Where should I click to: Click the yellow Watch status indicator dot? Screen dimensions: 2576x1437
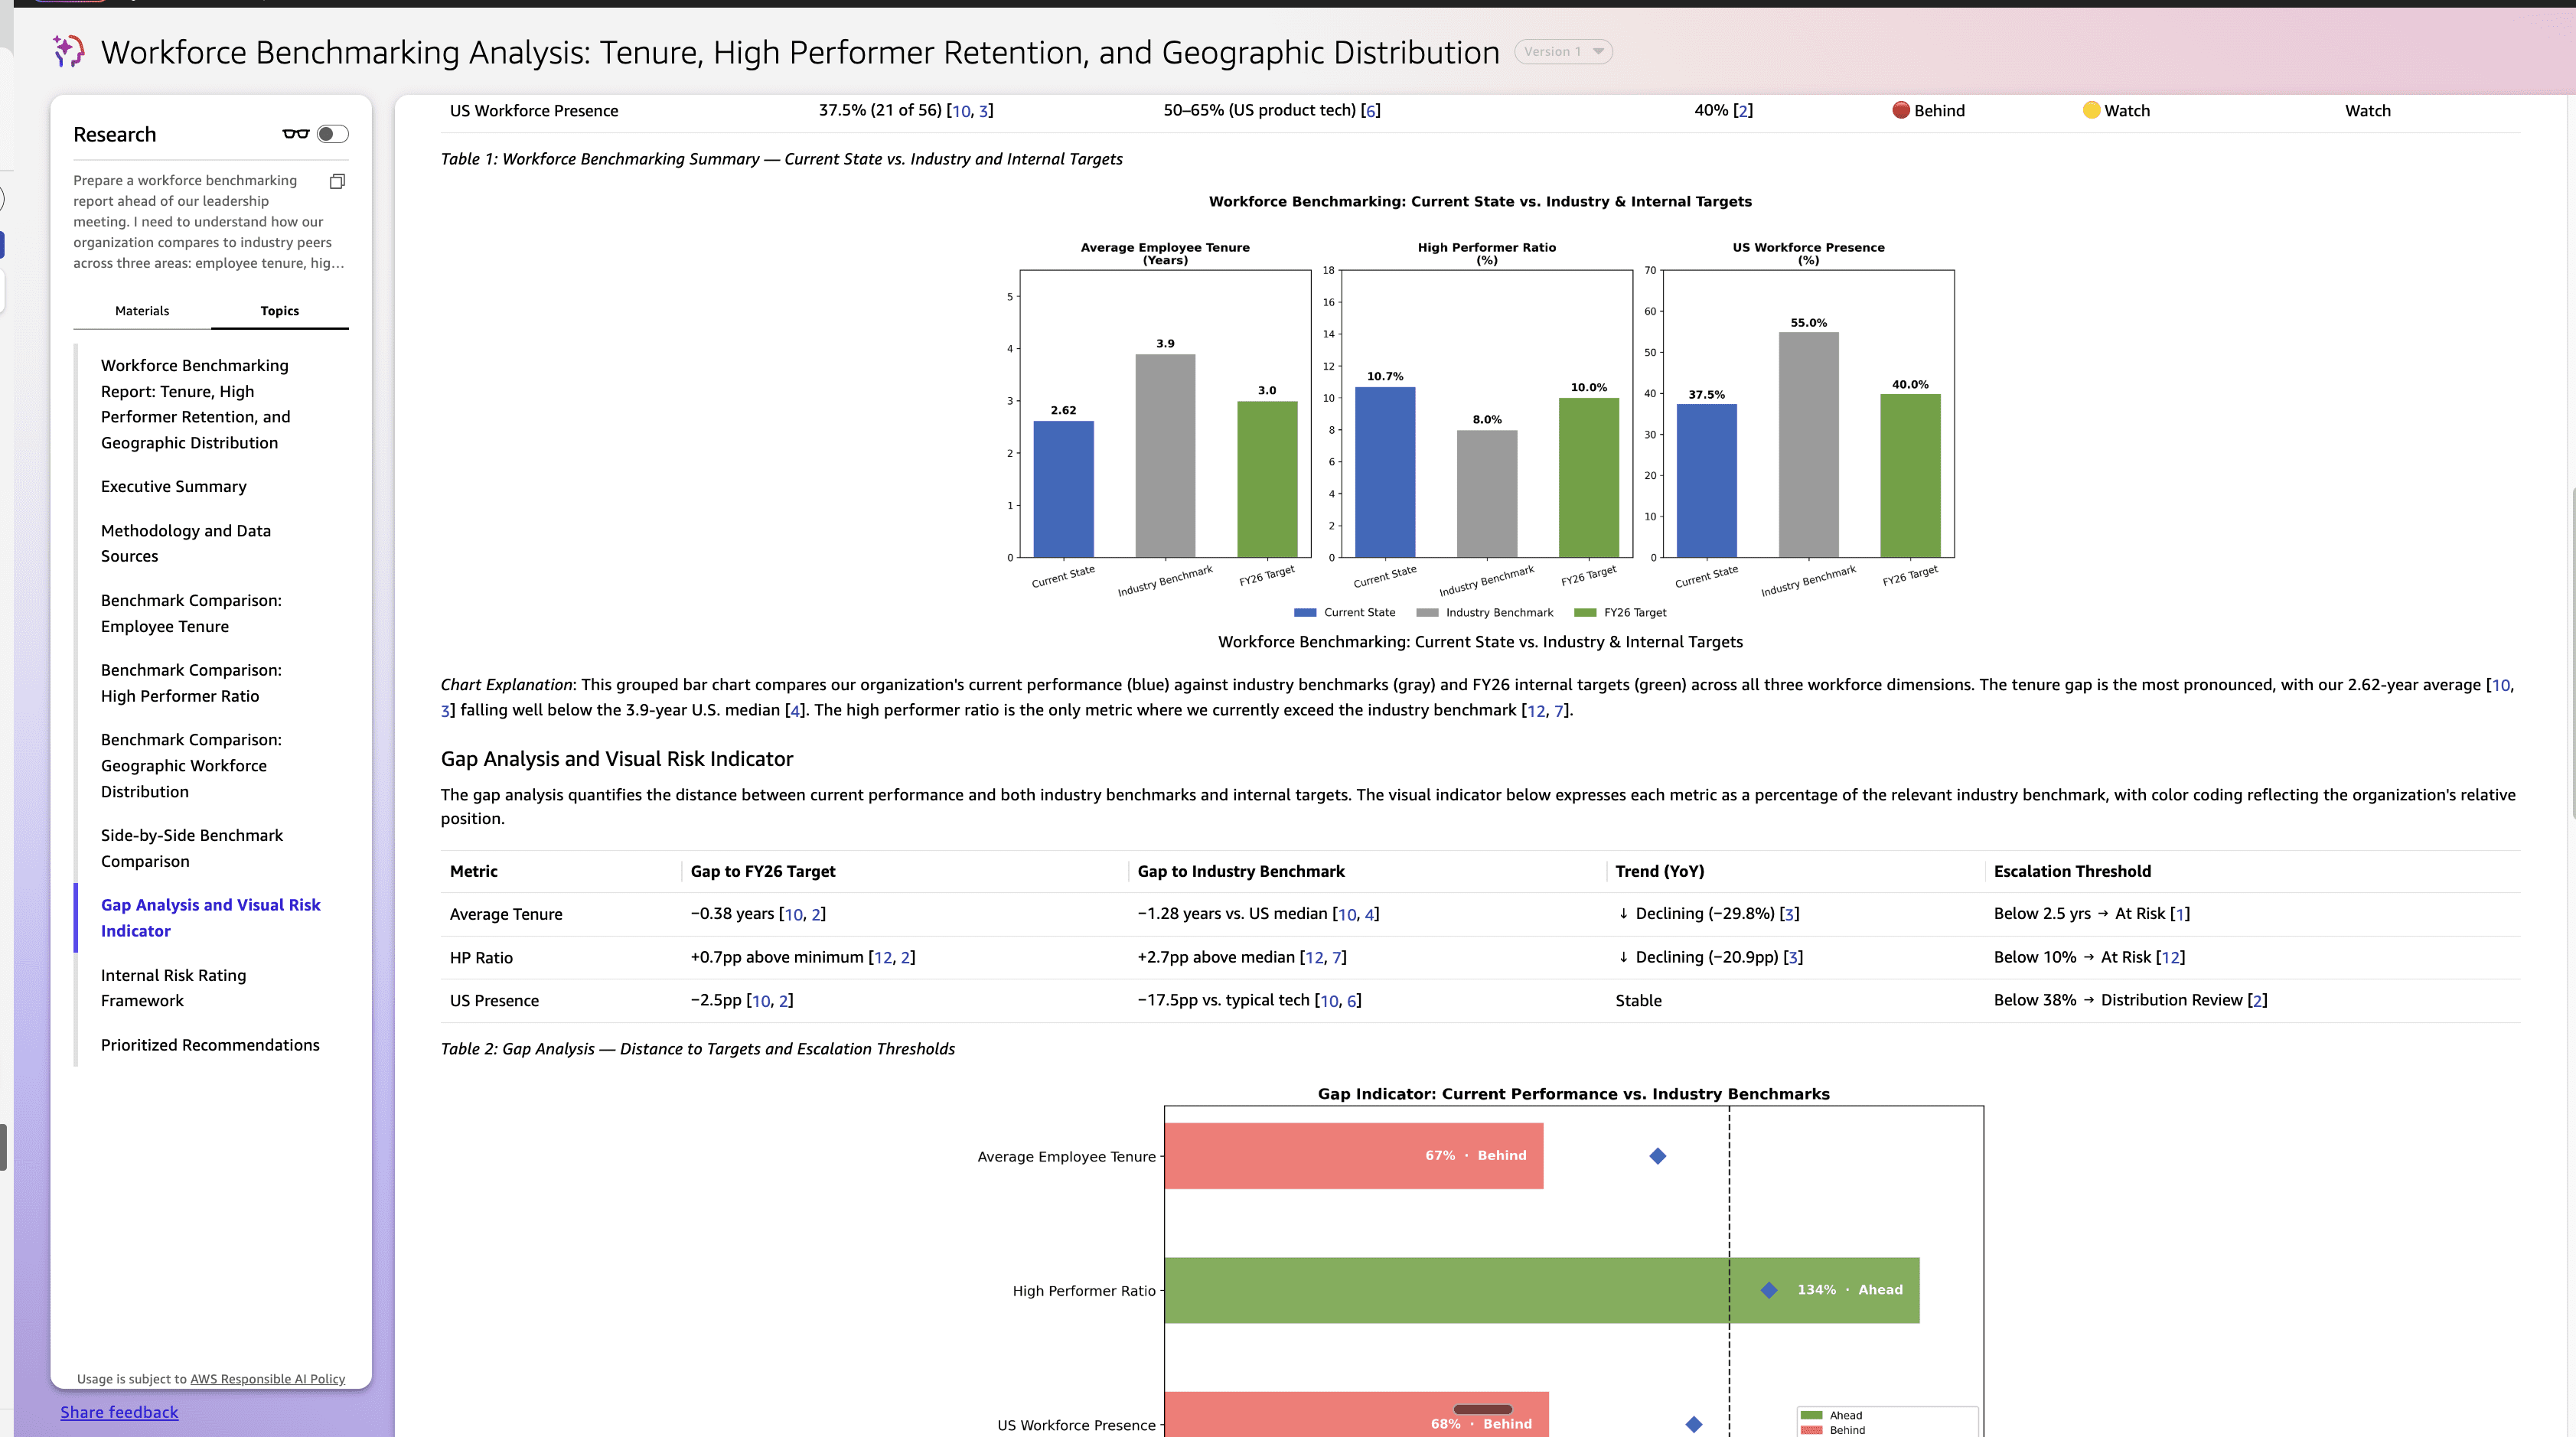2091,110
